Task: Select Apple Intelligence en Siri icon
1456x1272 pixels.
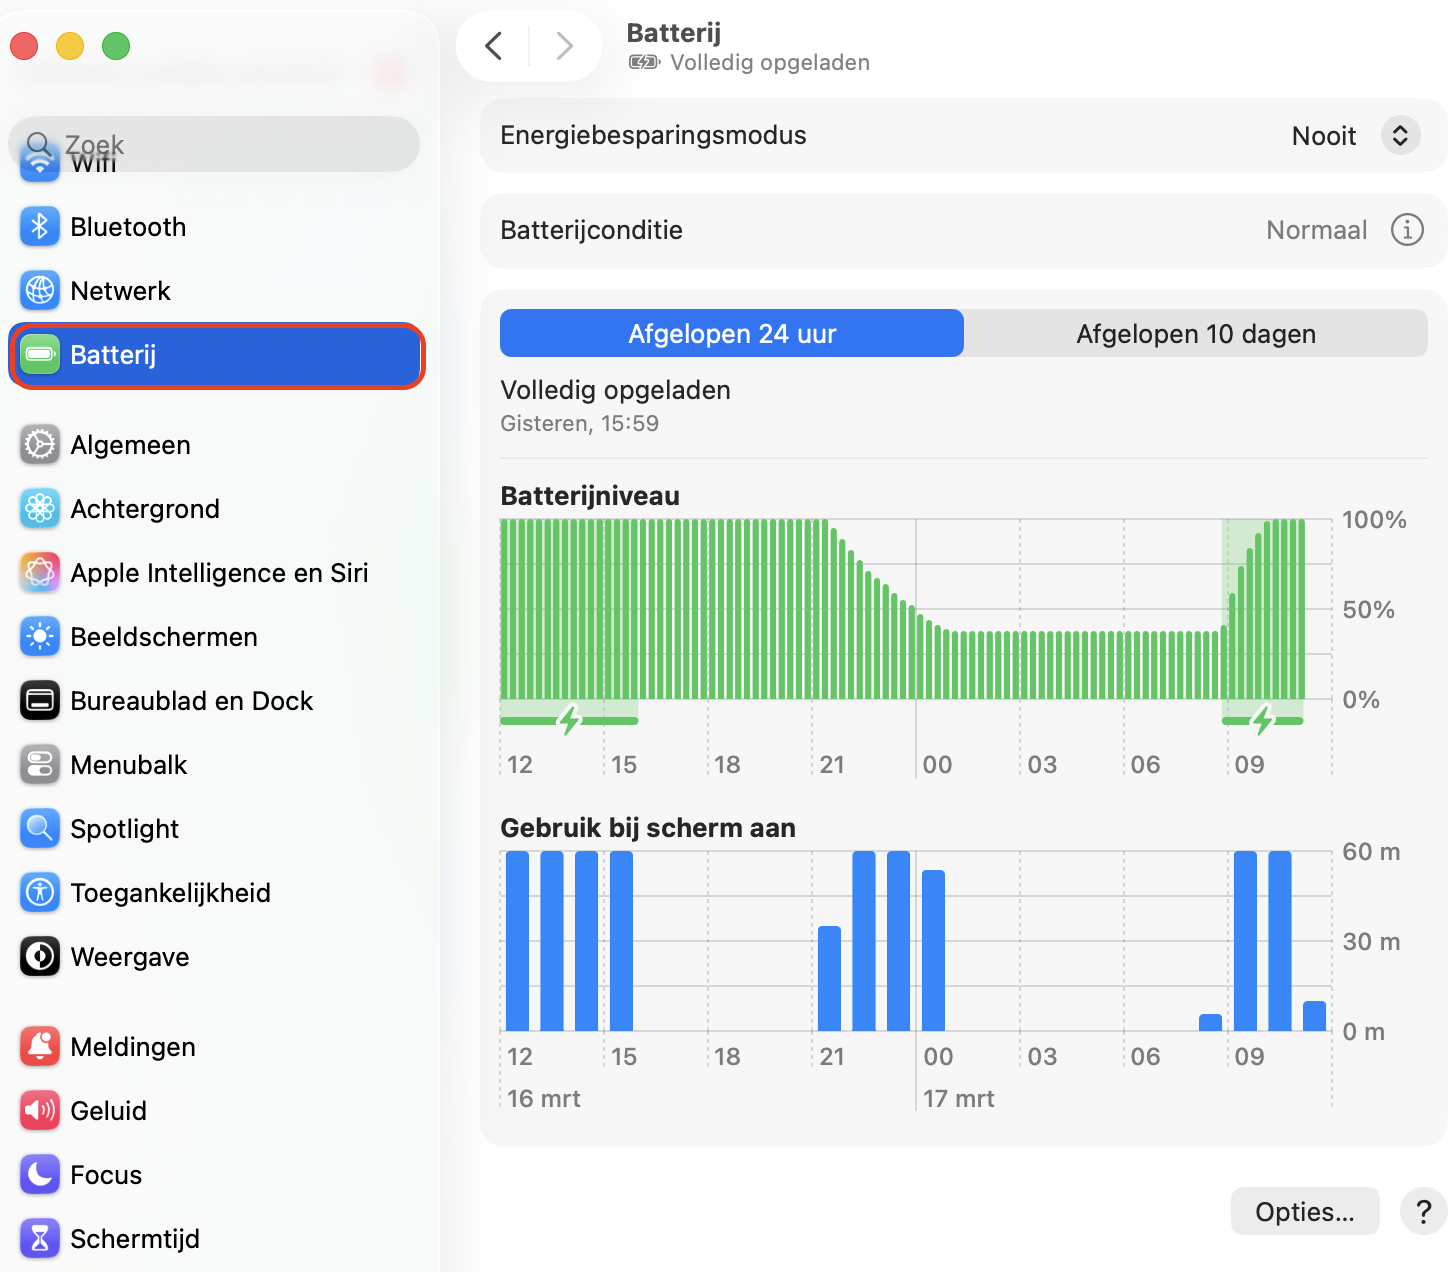Action: click(x=40, y=573)
